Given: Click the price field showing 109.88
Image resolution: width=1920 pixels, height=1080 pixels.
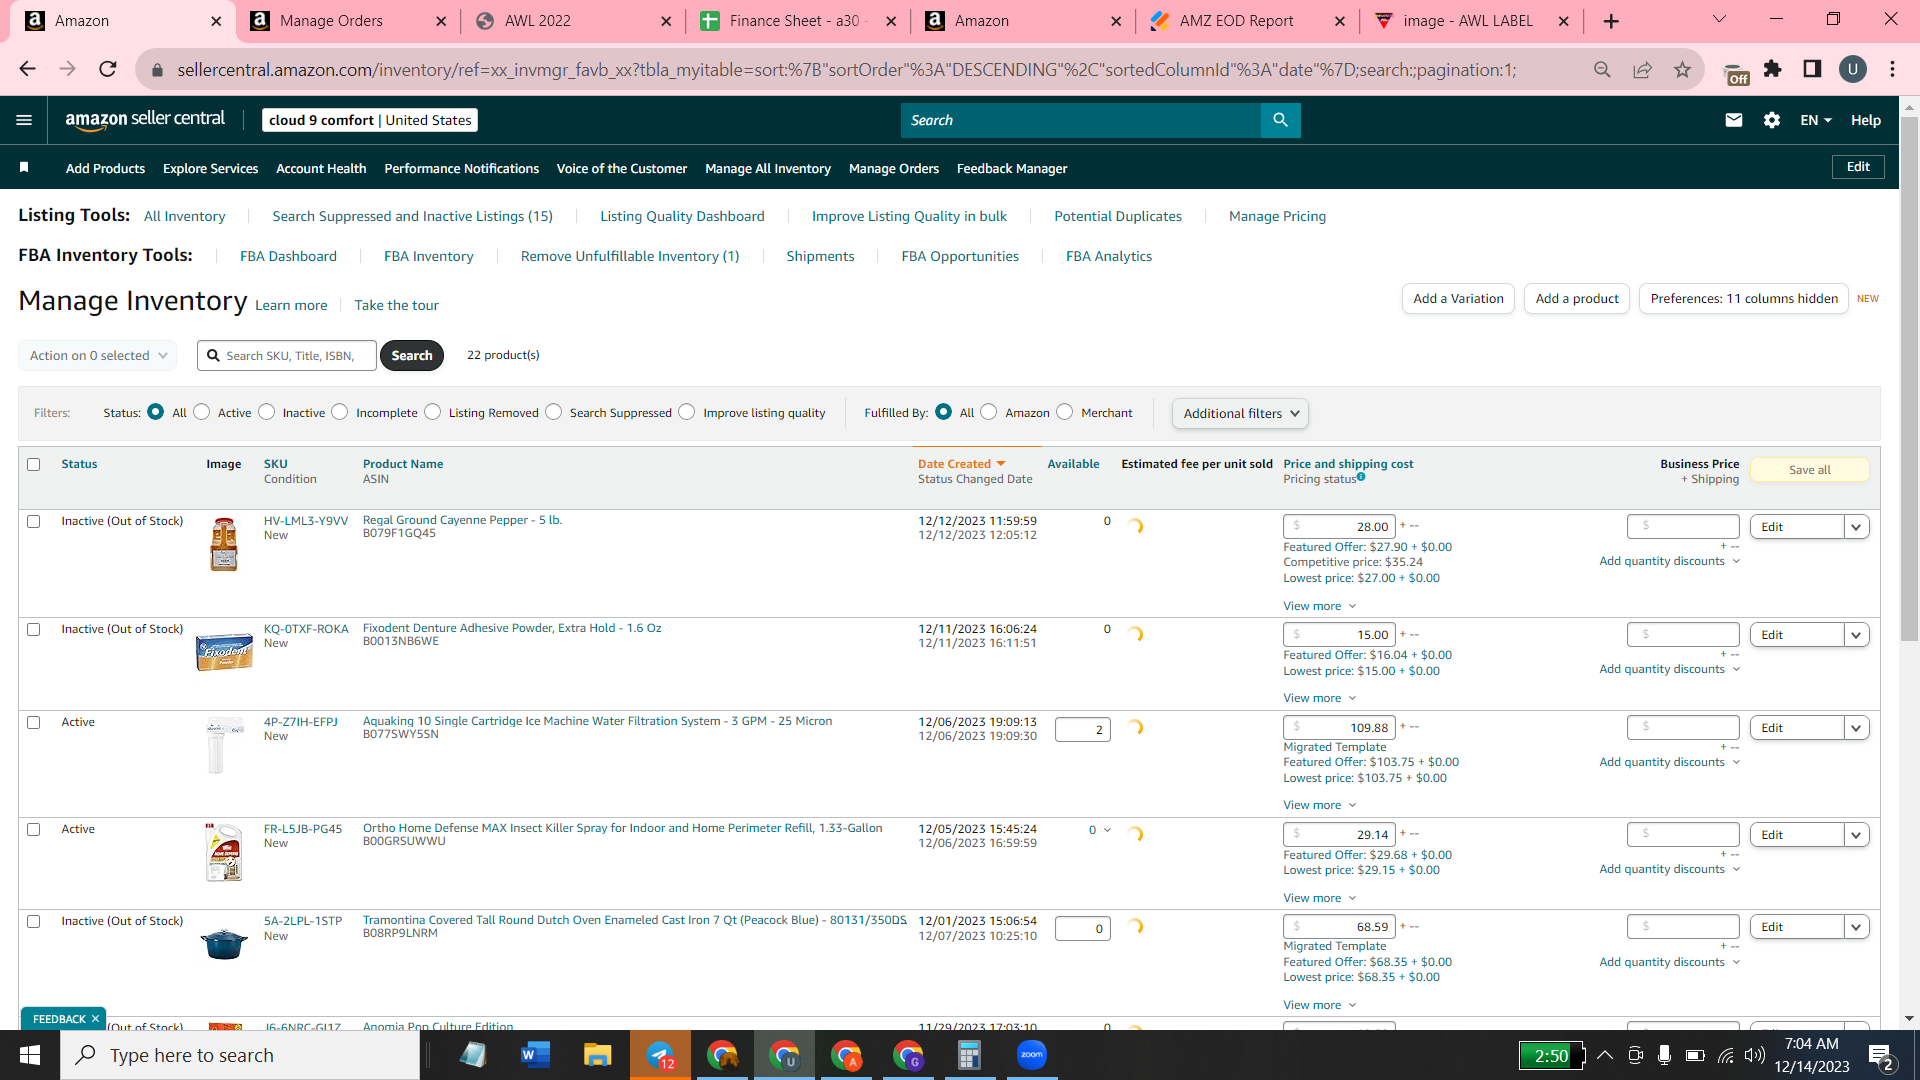Looking at the screenshot, I should (1340, 727).
